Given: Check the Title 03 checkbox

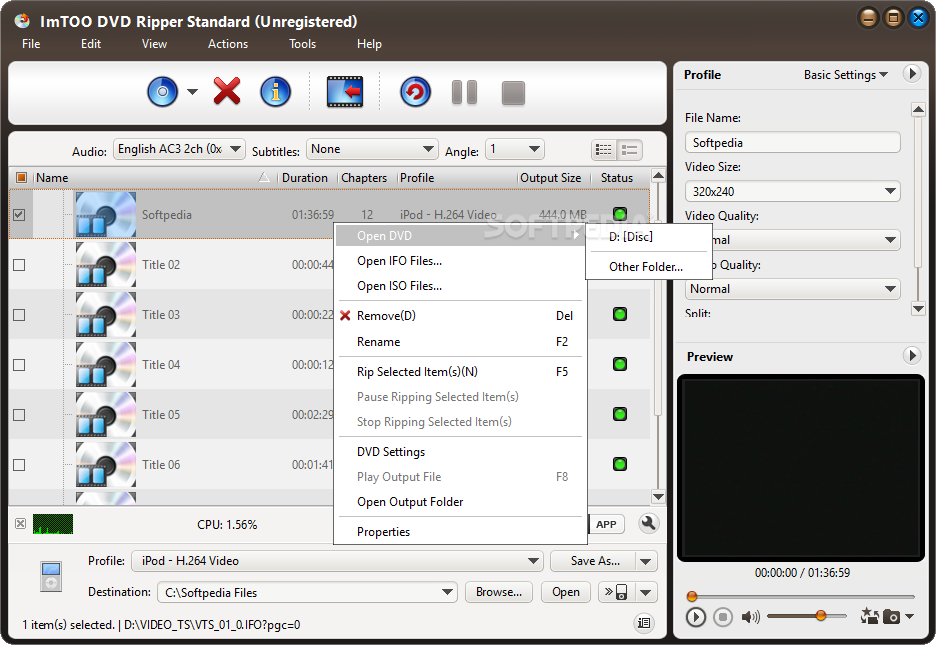Looking at the screenshot, I should coord(19,314).
